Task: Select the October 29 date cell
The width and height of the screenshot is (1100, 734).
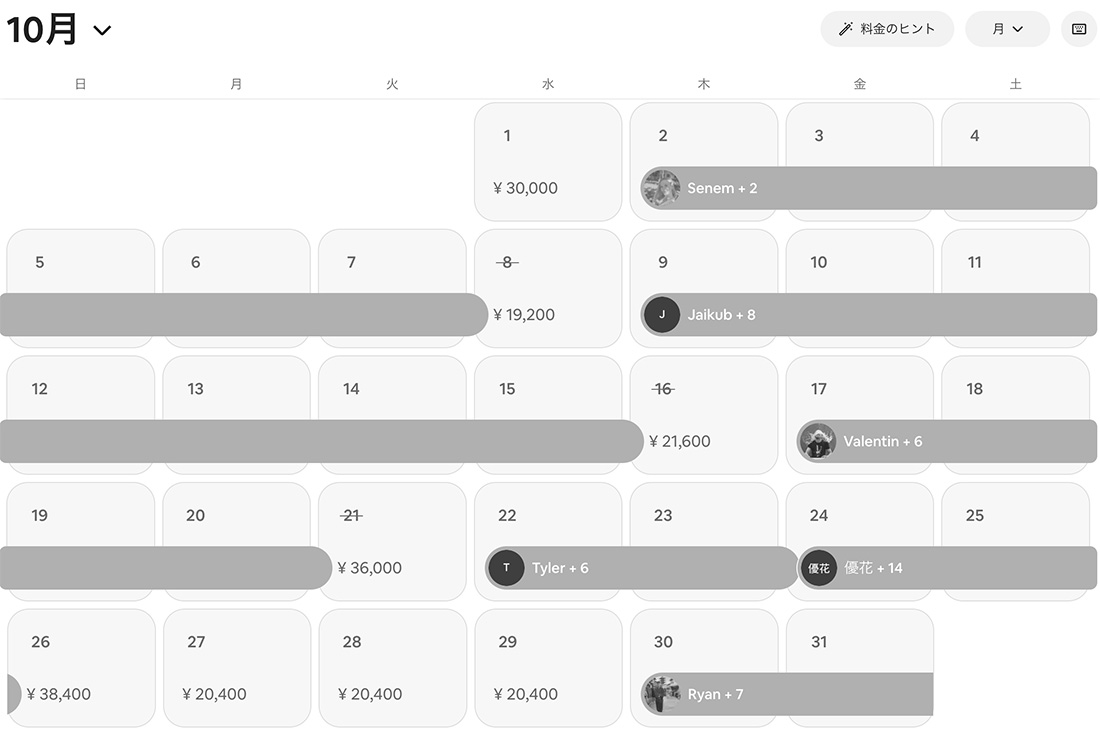Action: click(548, 667)
